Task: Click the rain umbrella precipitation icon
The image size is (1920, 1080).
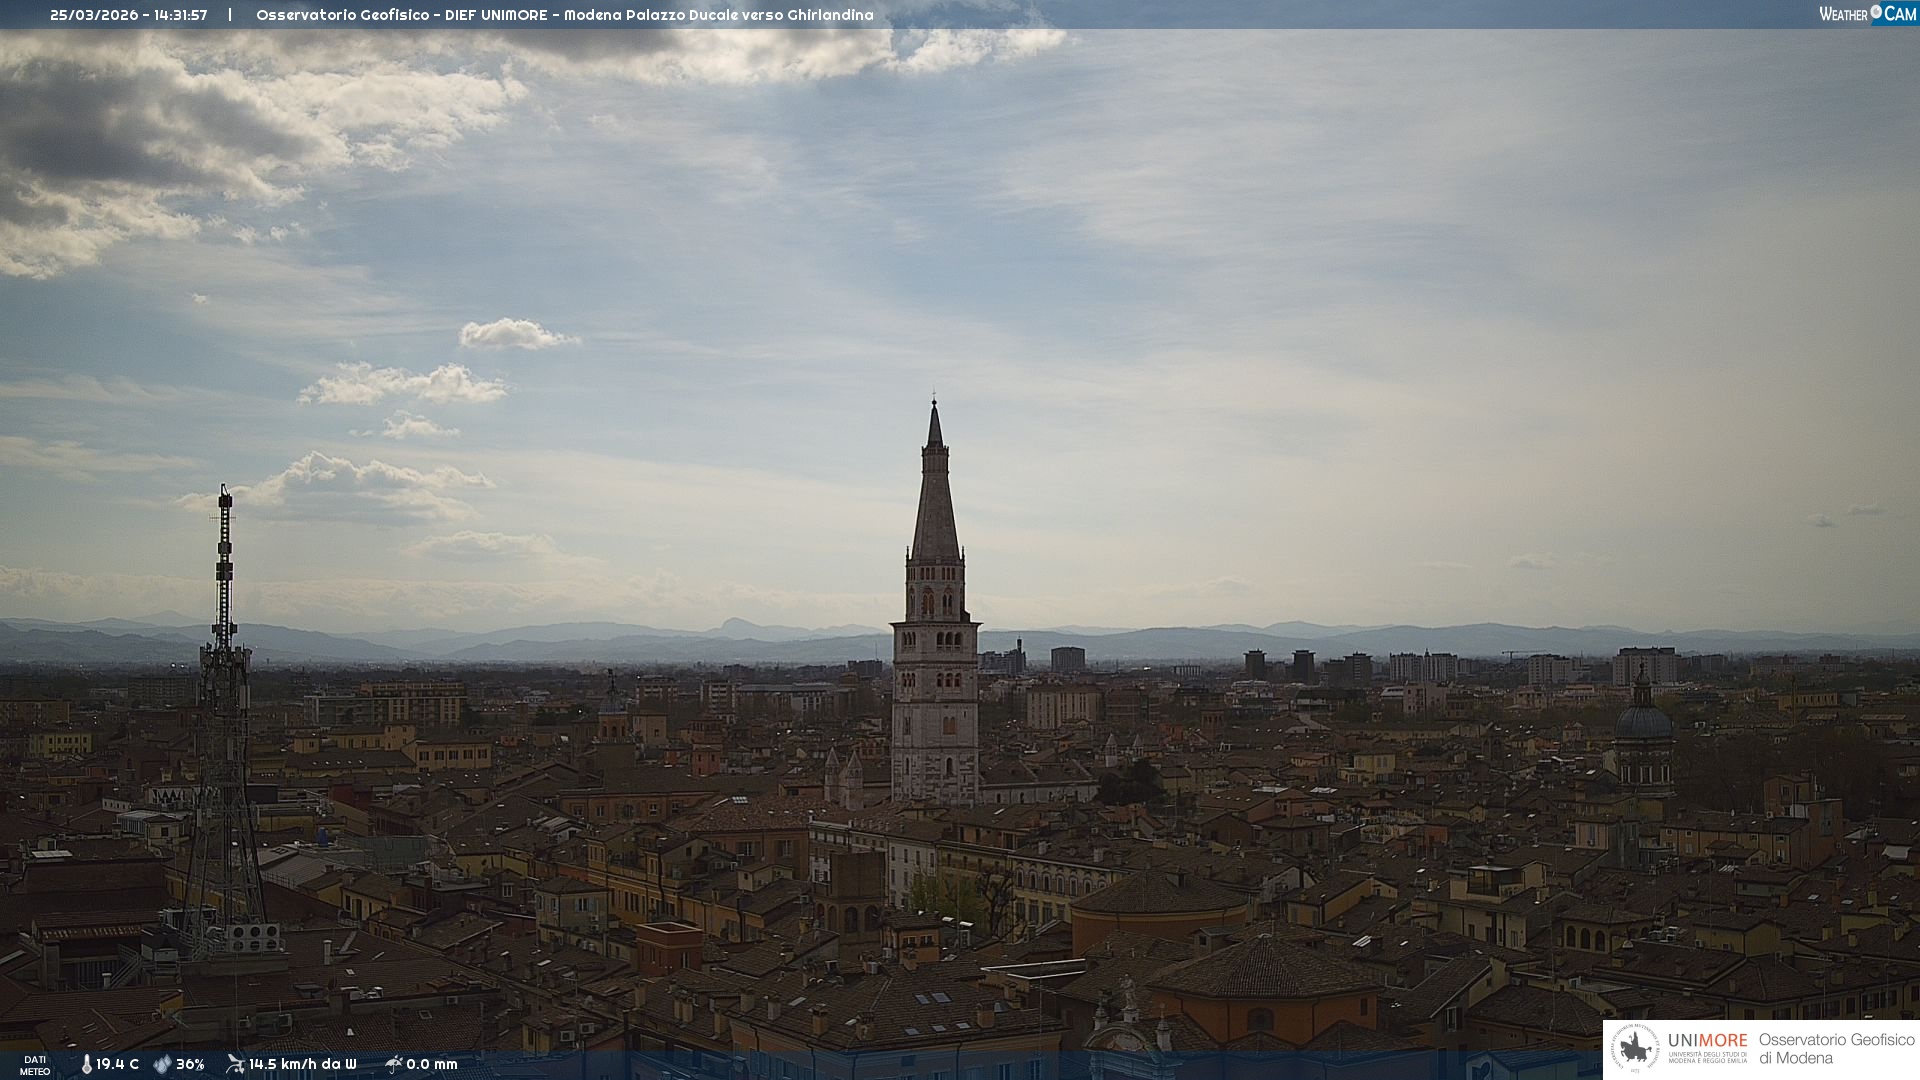Action: coord(393,1064)
